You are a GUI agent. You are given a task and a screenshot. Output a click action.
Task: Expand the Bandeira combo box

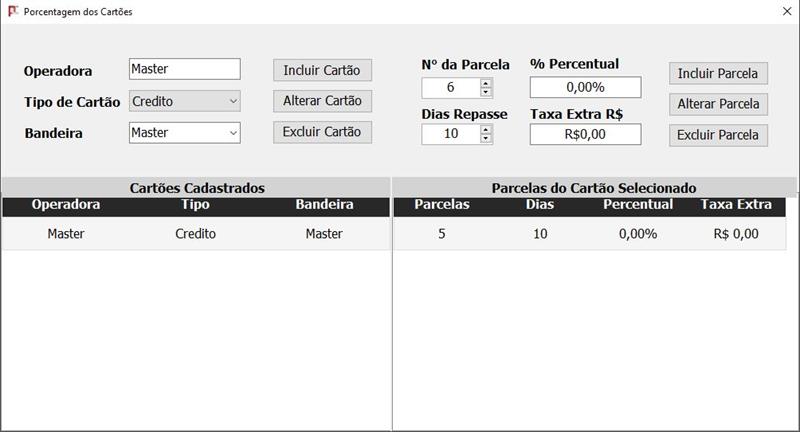(185, 133)
